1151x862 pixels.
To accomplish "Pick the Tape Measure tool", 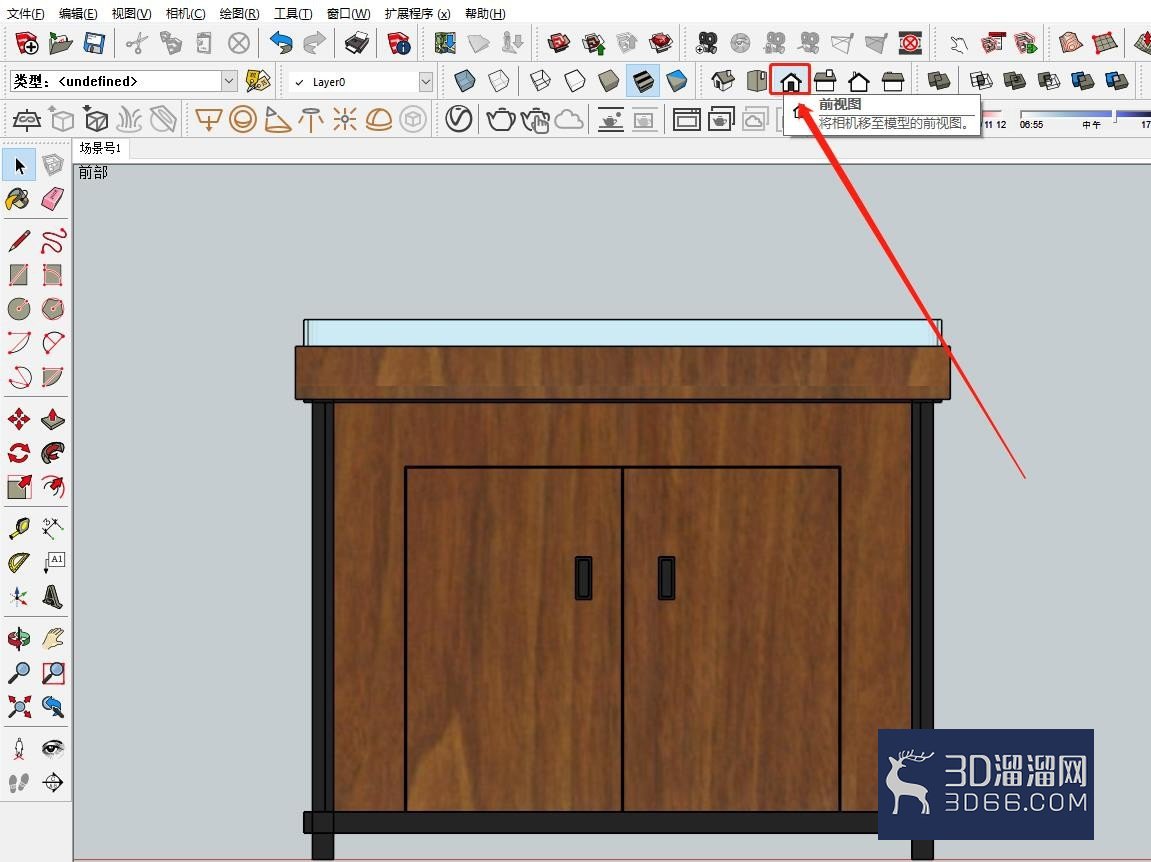I will tap(18, 528).
